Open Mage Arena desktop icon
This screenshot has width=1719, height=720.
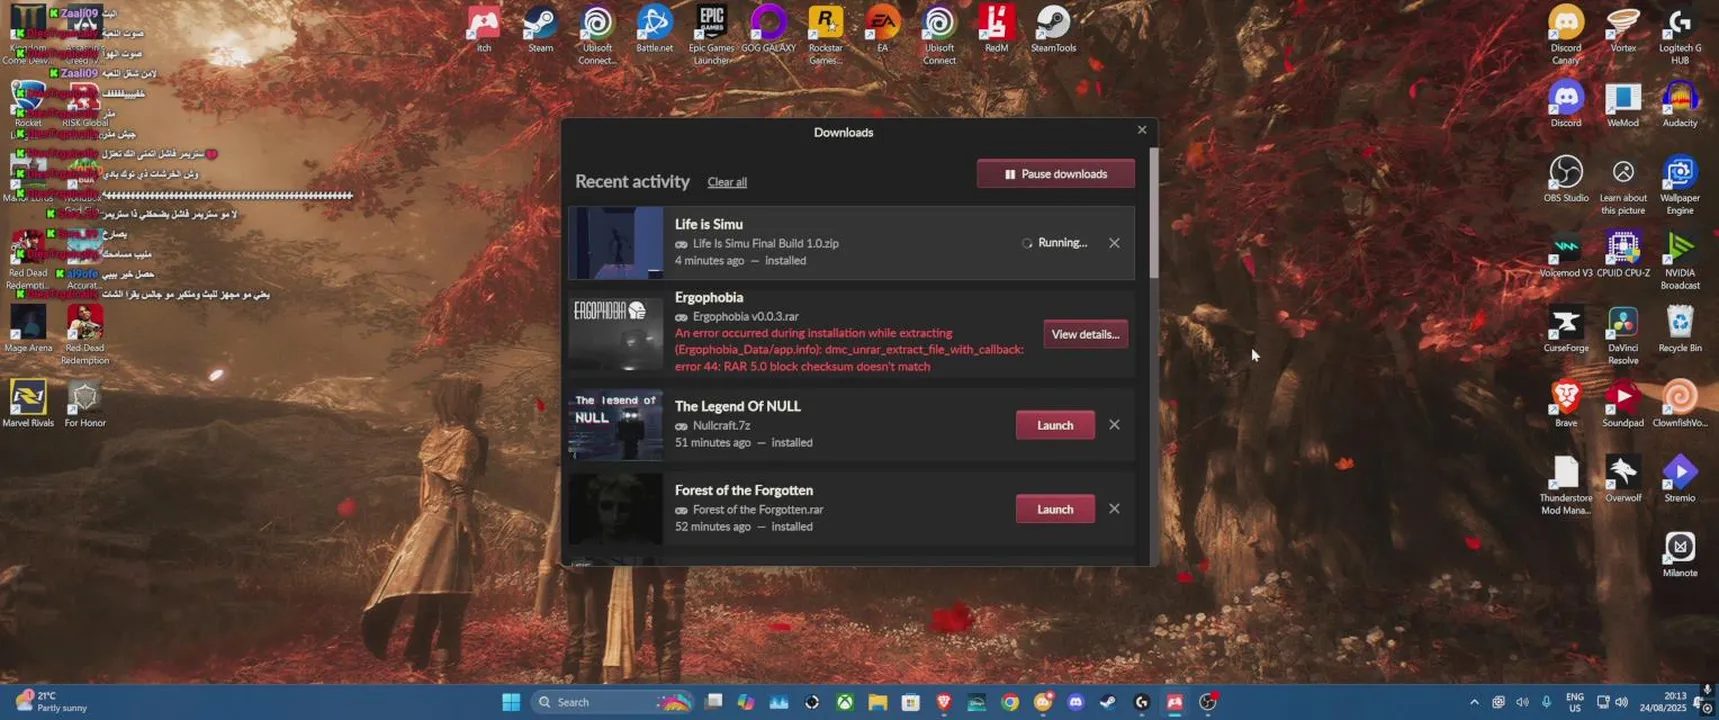tap(28, 329)
